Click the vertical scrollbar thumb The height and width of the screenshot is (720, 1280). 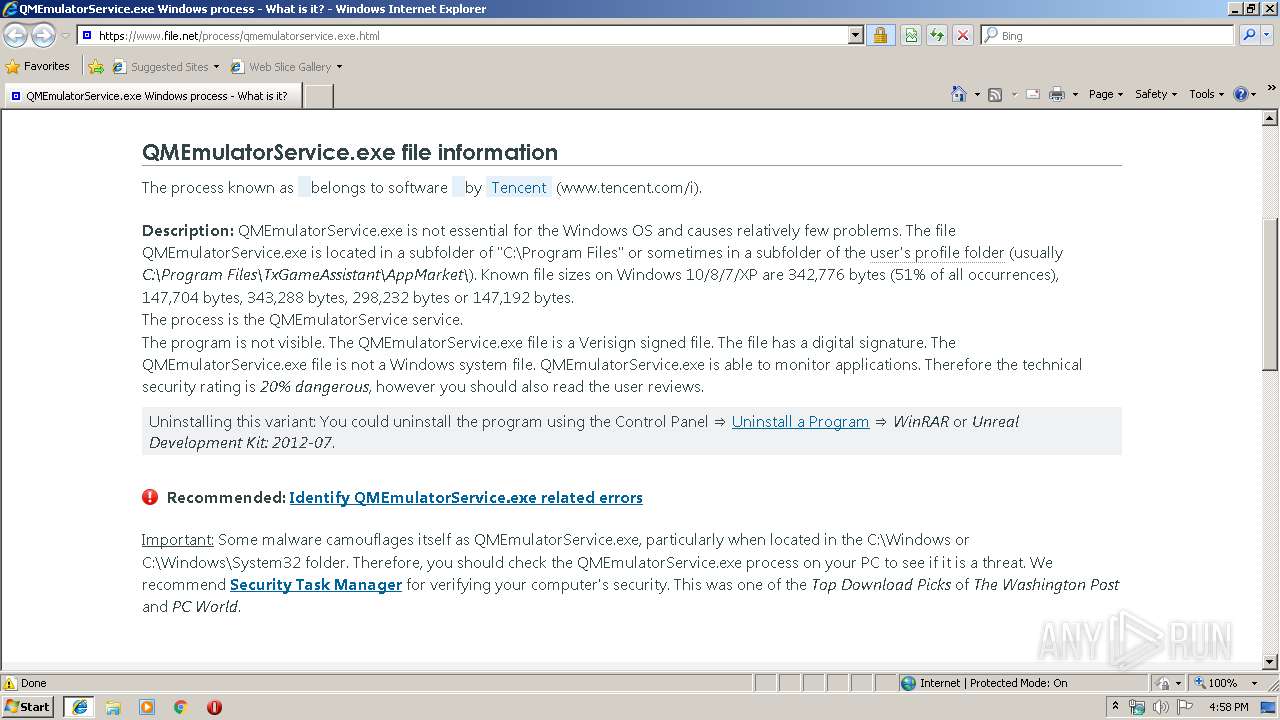point(1270,294)
